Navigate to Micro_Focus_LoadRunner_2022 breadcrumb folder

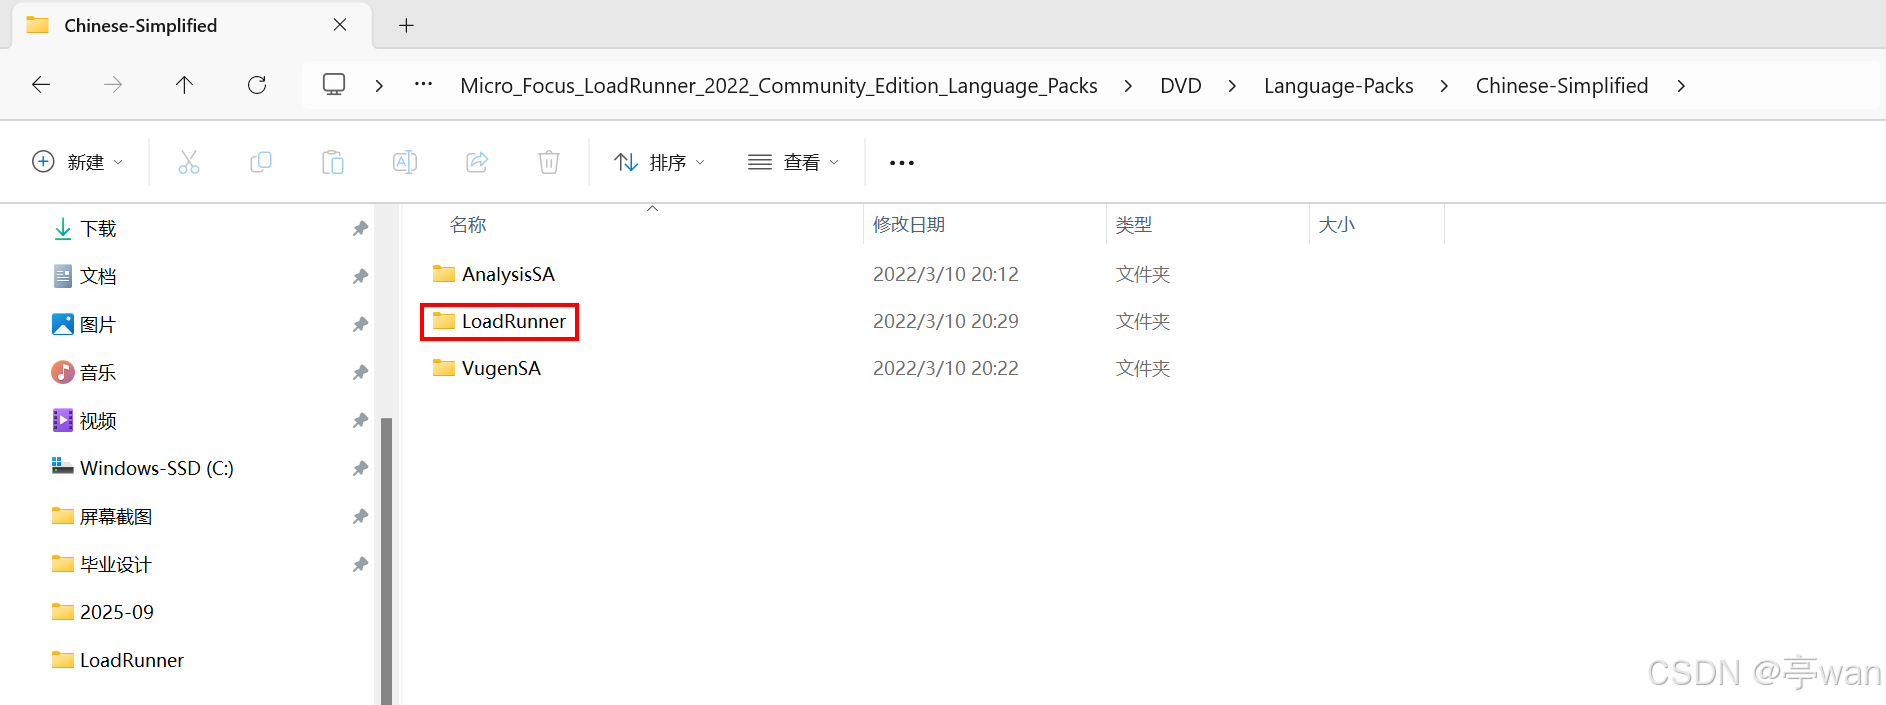(x=779, y=86)
